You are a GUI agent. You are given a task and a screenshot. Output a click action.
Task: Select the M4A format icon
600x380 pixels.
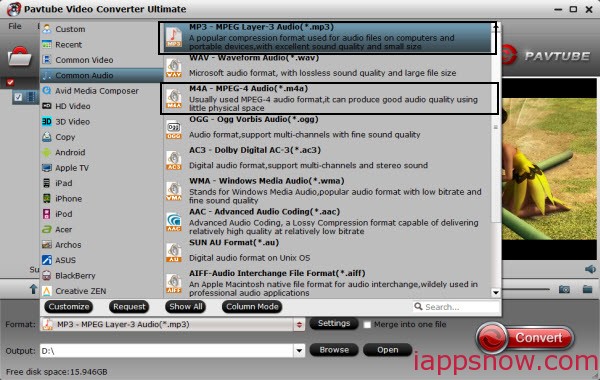(174, 99)
